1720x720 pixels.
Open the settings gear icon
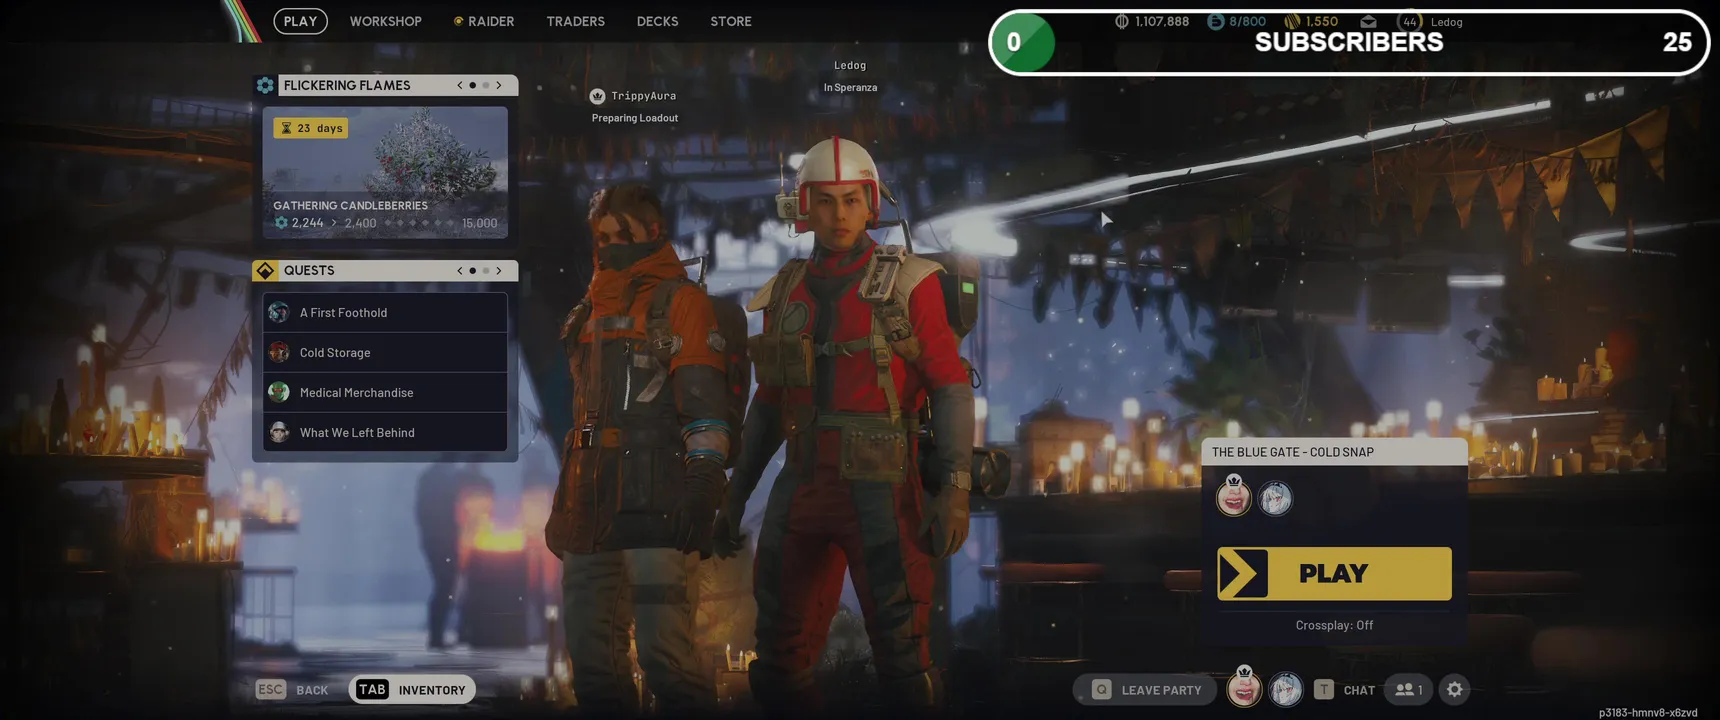click(1454, 689)
